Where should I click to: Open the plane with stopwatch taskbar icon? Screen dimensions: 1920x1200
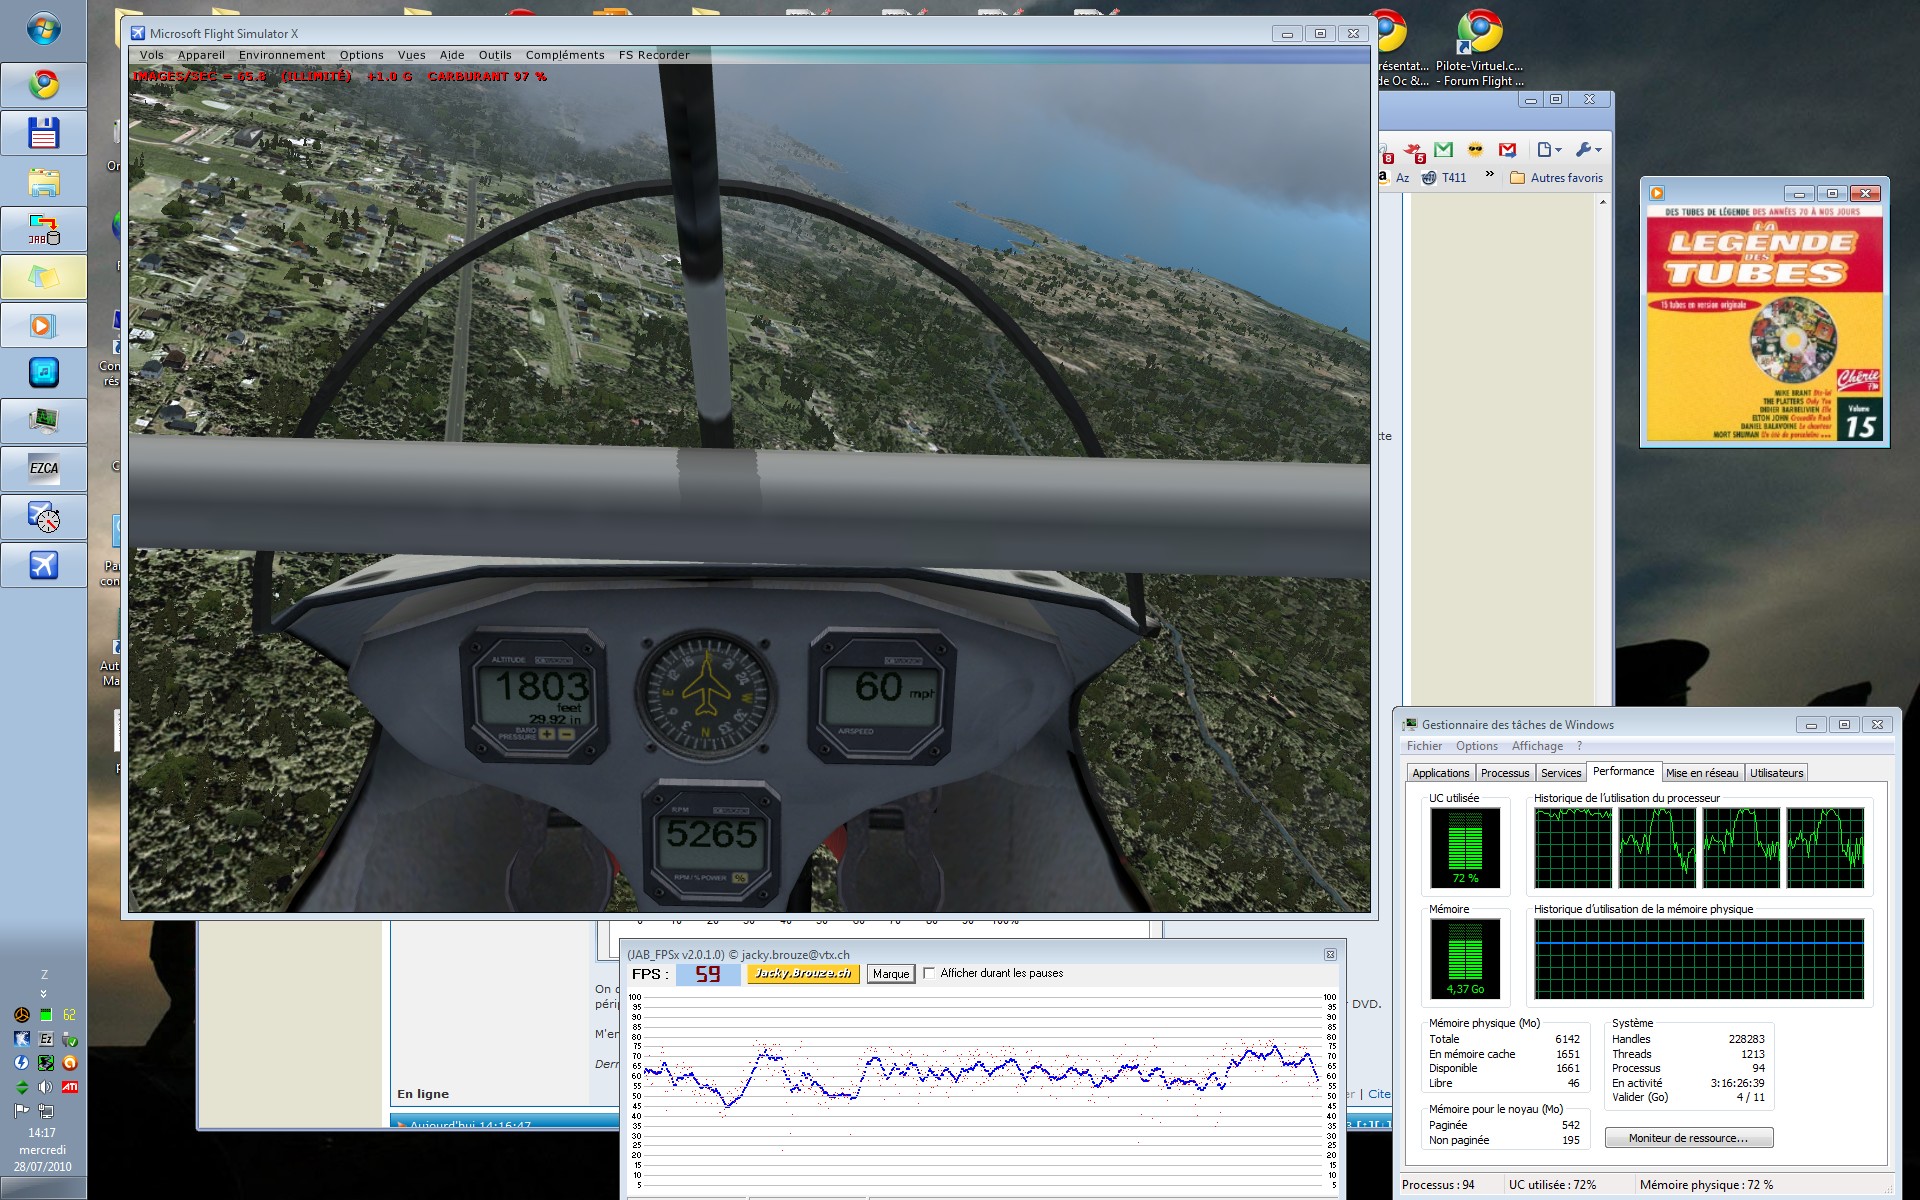pyautogui.click(x=43, y=517)
